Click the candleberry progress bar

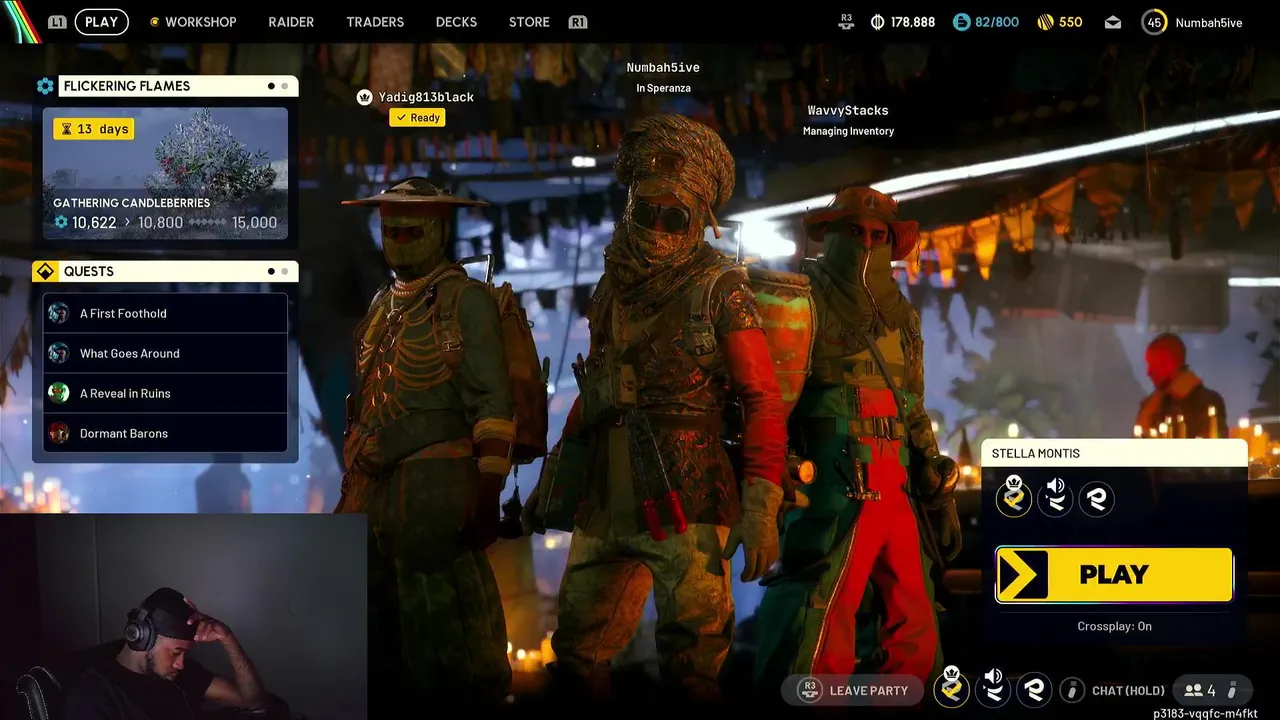point(208,223)
